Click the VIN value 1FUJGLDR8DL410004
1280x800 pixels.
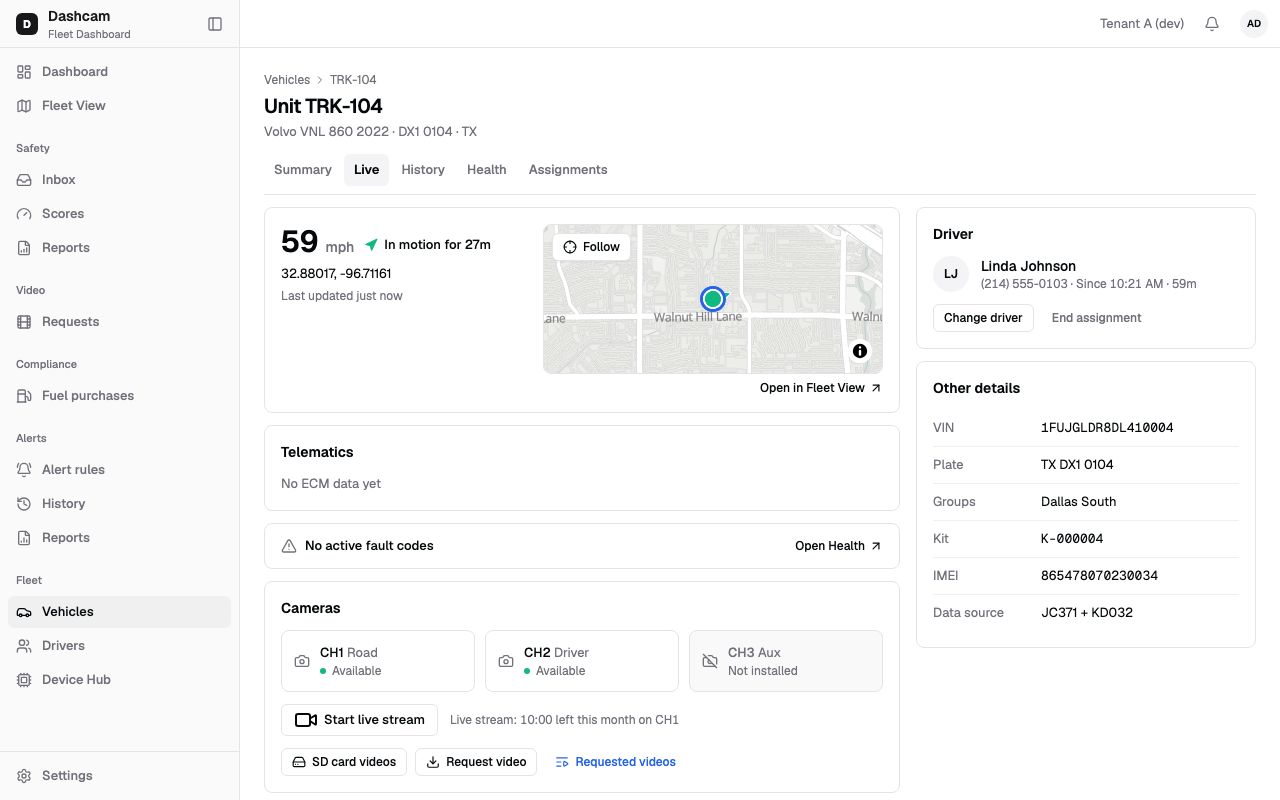[1107, 428]
